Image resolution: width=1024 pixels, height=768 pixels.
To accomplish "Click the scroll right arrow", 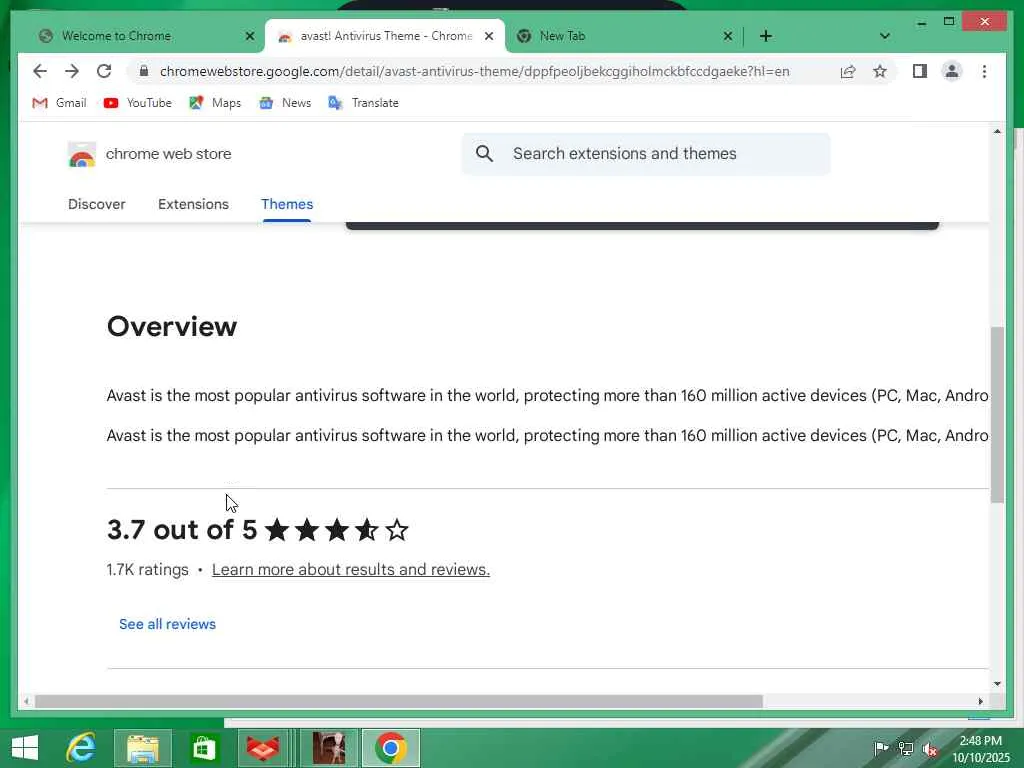I will click(x=980, y=701).
